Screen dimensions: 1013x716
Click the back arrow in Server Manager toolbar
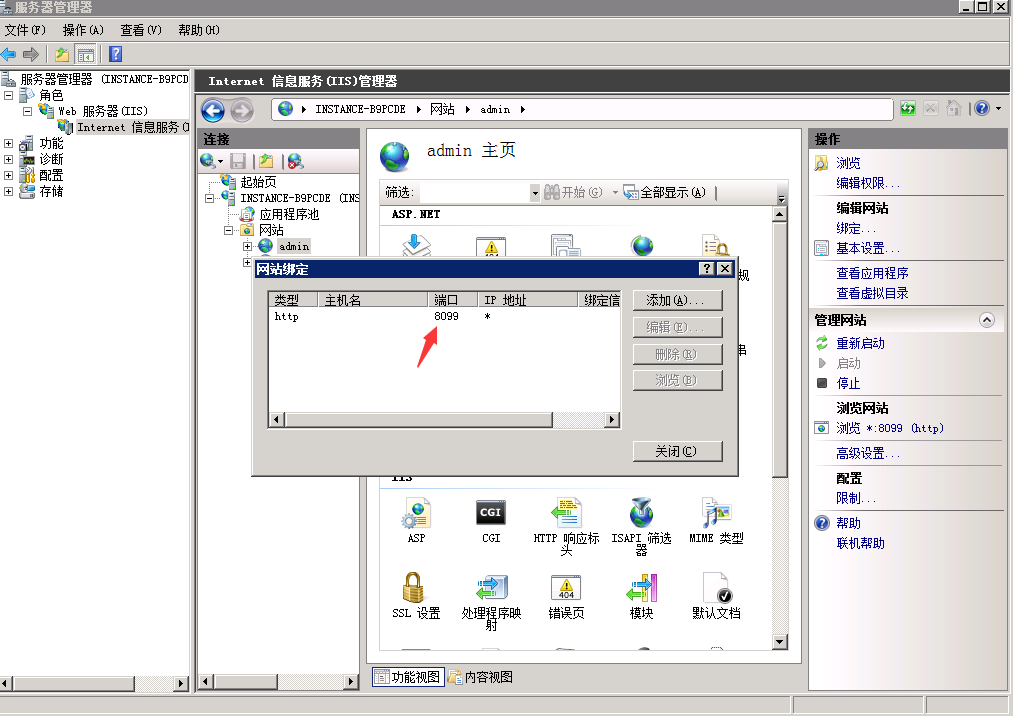[x=8, y=55]
